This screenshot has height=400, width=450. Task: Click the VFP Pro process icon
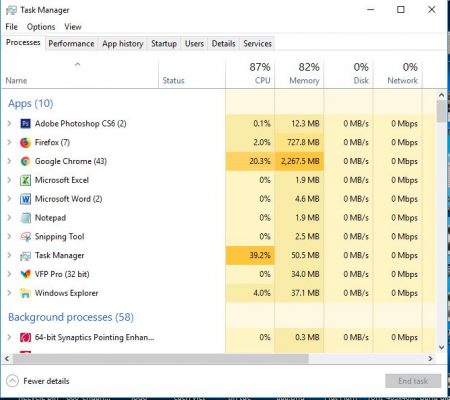pos(25,274)
